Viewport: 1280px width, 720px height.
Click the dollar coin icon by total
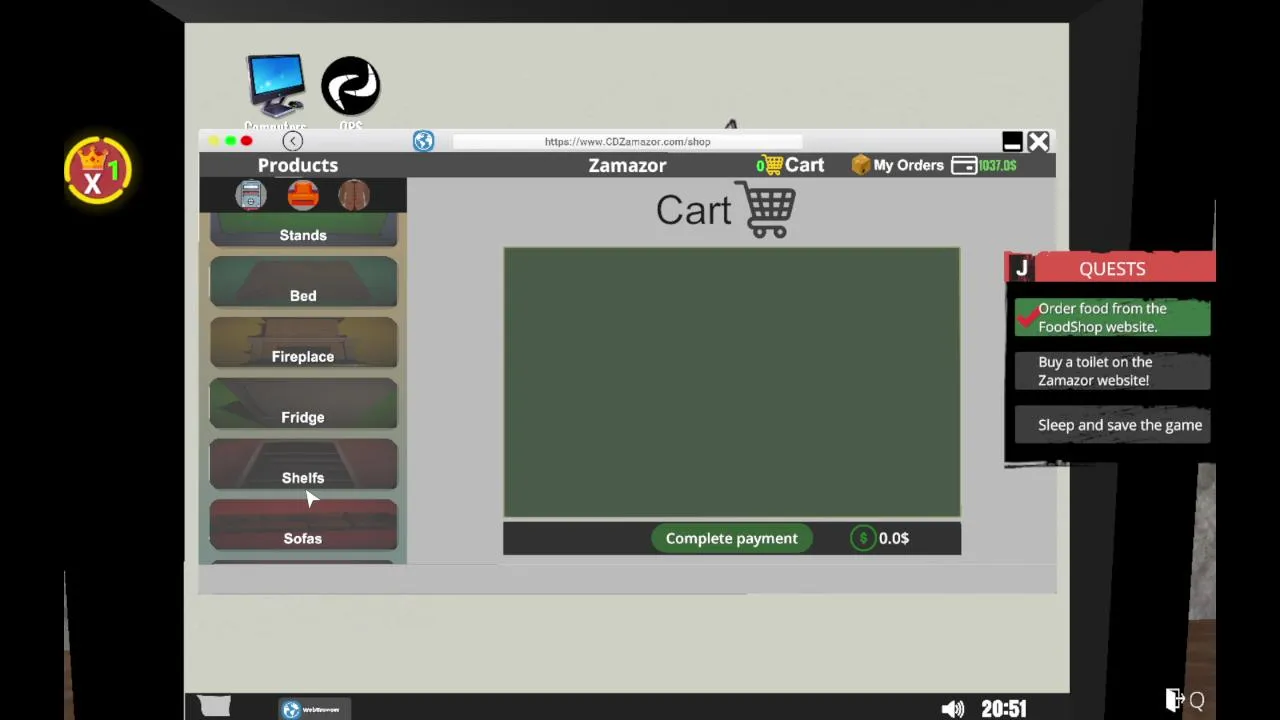[863, 538]
